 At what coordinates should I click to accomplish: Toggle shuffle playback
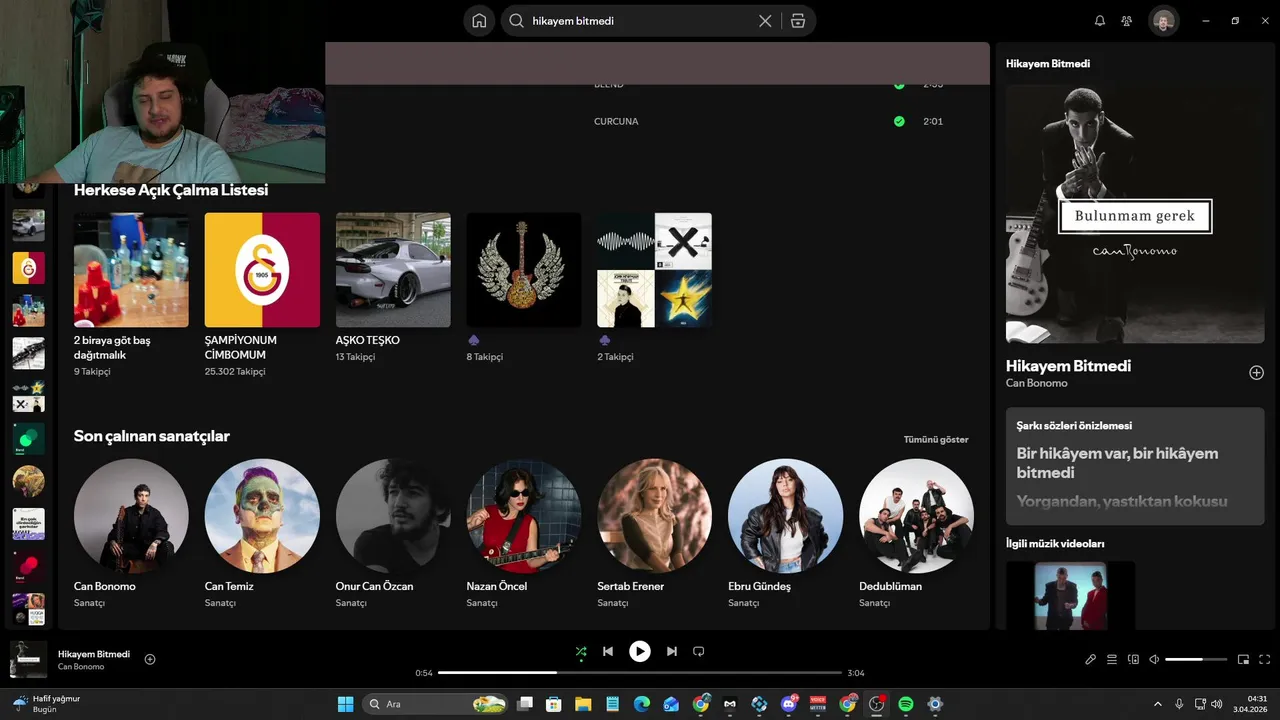coord(581,652)
